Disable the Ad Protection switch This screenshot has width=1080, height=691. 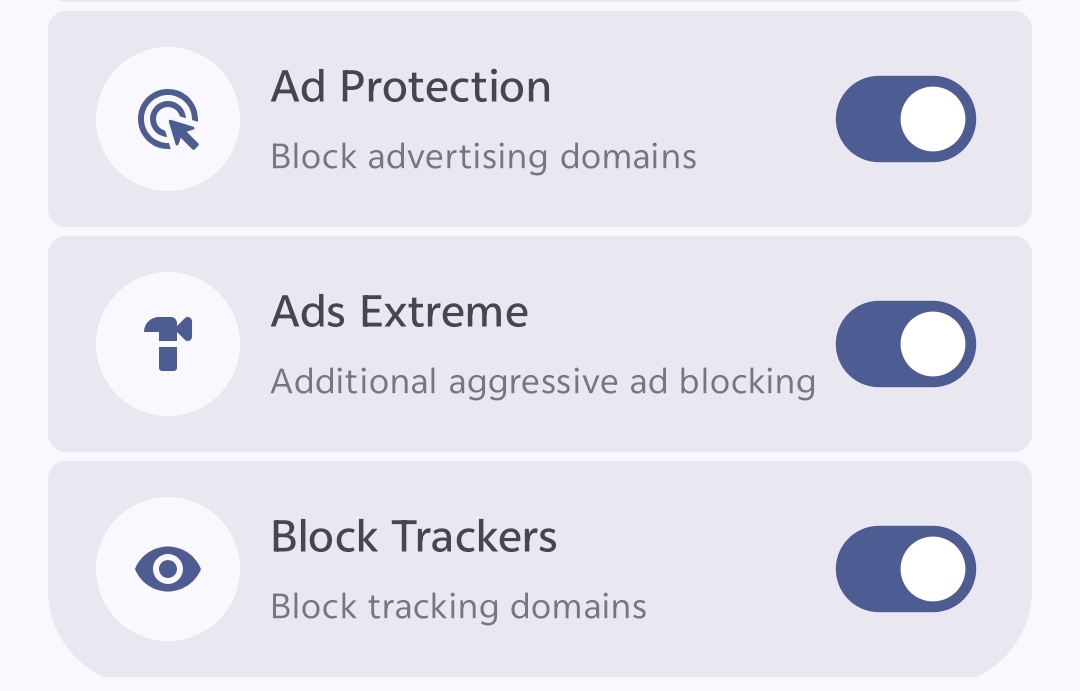905,119
